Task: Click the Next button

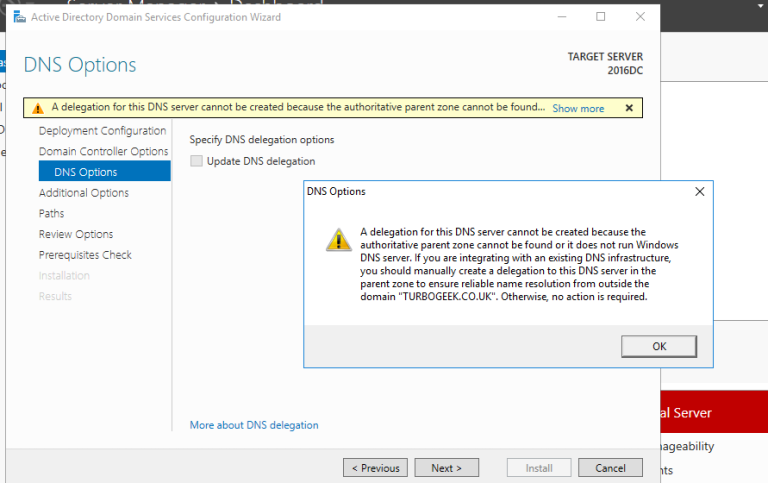Action: coord(447,468)
